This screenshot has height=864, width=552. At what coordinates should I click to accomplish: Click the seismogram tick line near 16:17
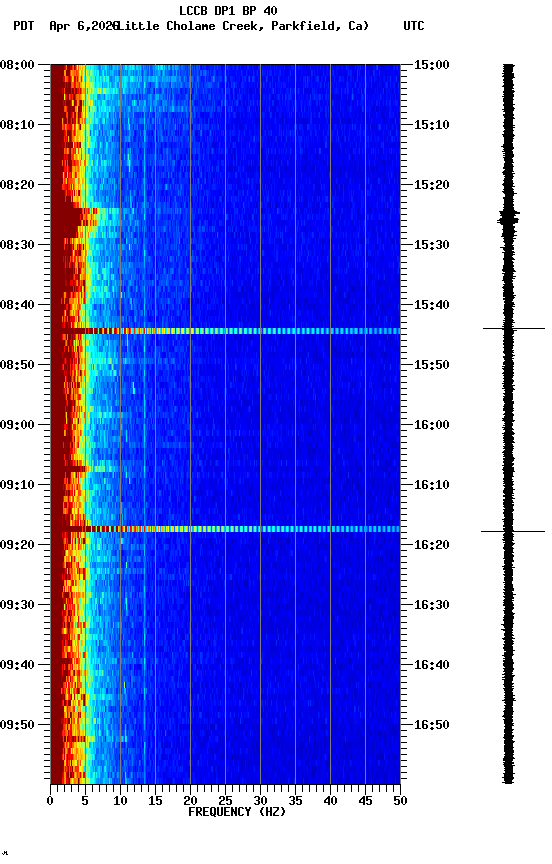[x=513, y=532]
